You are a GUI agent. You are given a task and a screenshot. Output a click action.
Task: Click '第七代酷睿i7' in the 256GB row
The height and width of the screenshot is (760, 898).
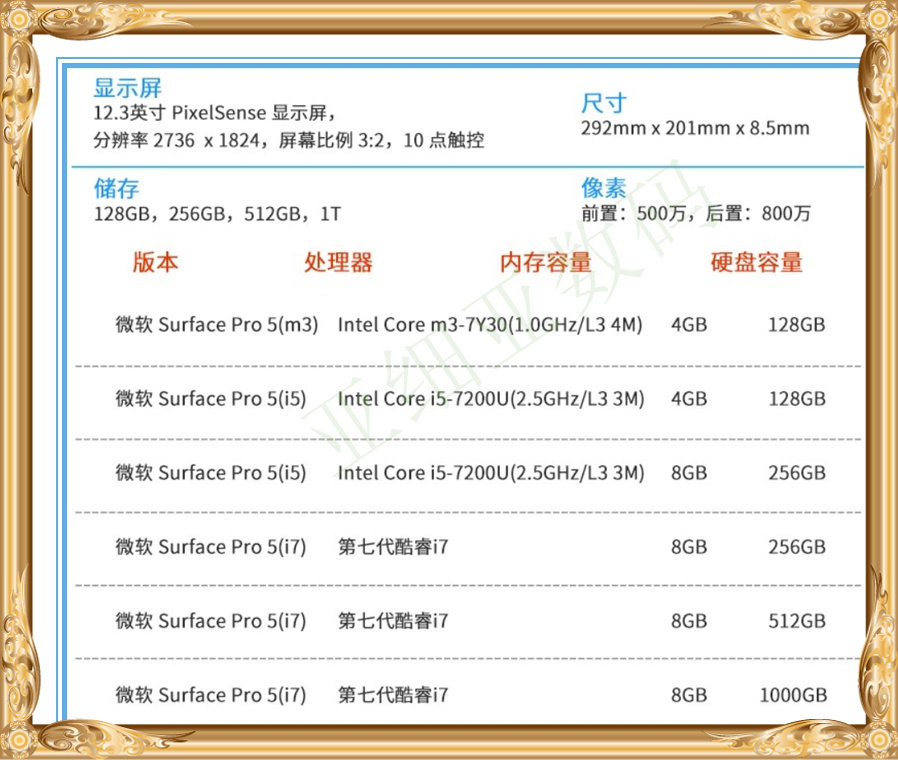coord(393,547)
